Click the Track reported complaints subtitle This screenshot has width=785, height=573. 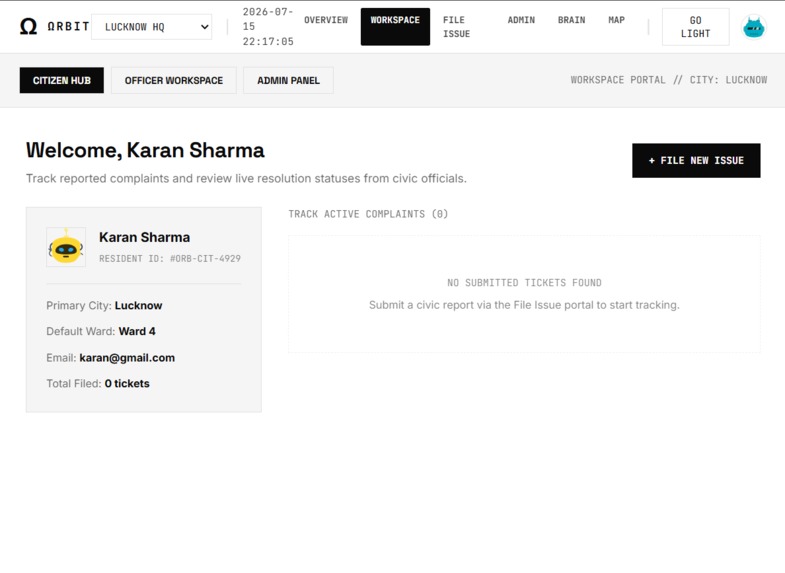(x=246, y=179)
